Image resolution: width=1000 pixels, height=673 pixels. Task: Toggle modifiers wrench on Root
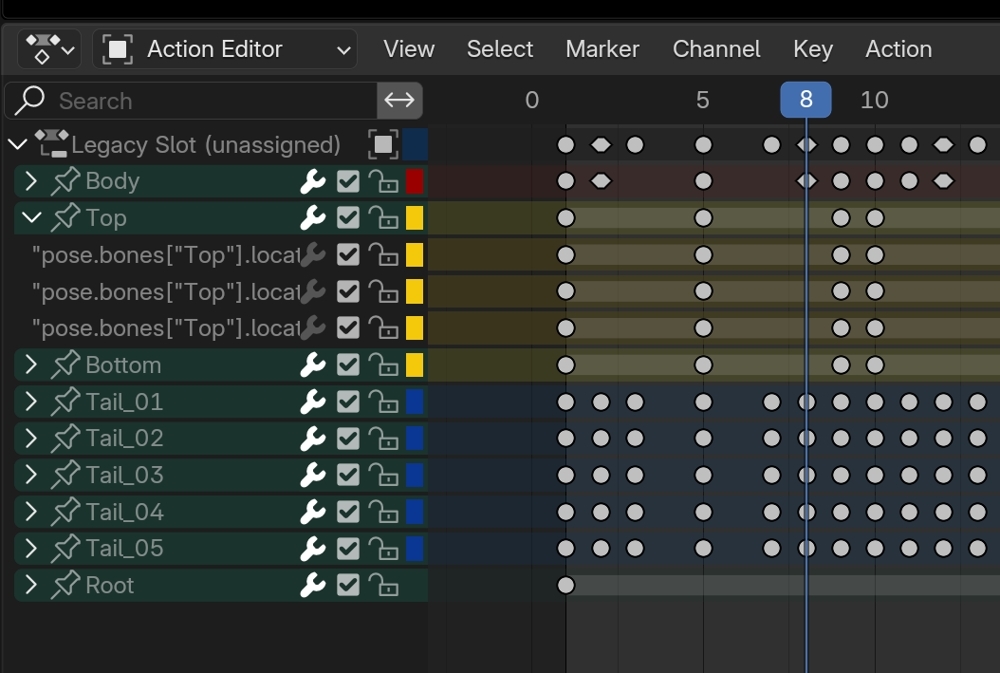pyautogui.click(x=312, y=586)
